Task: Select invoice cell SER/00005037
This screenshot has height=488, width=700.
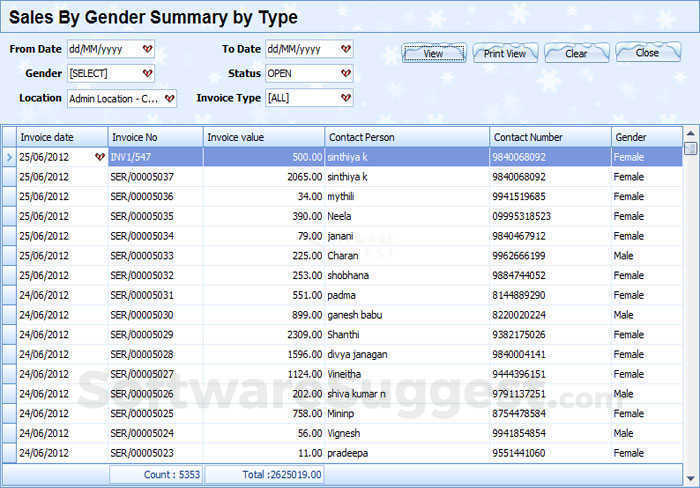Action: click(156, 177)
